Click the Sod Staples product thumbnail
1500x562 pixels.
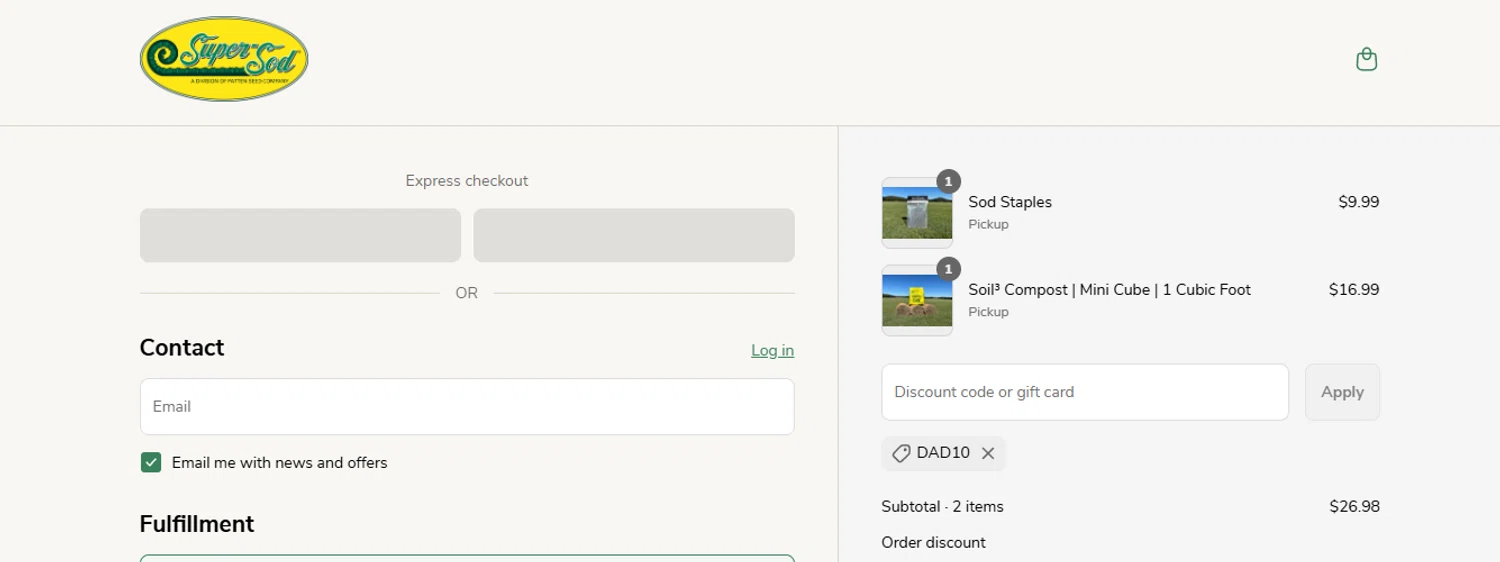(x=917, y=213)
